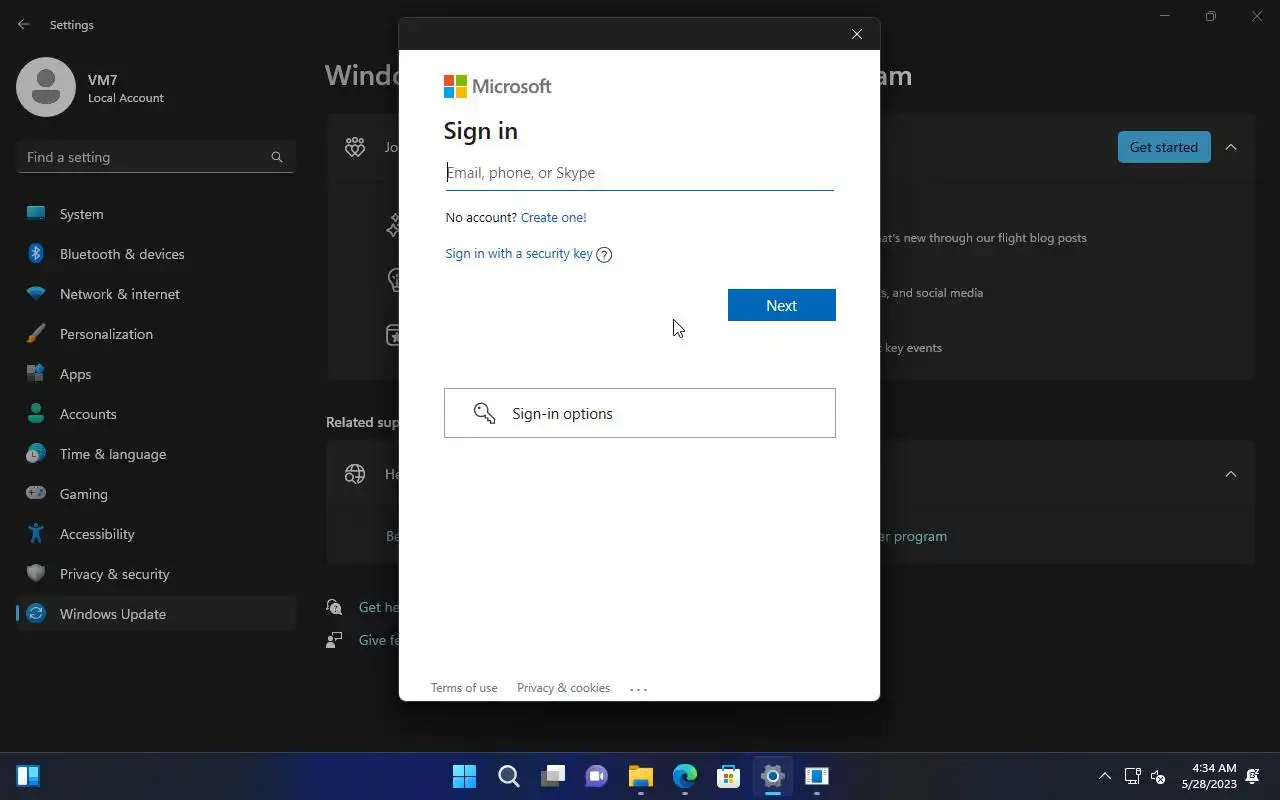
Task: Click the blue window app on taskbar
Action: coord(816,776)
